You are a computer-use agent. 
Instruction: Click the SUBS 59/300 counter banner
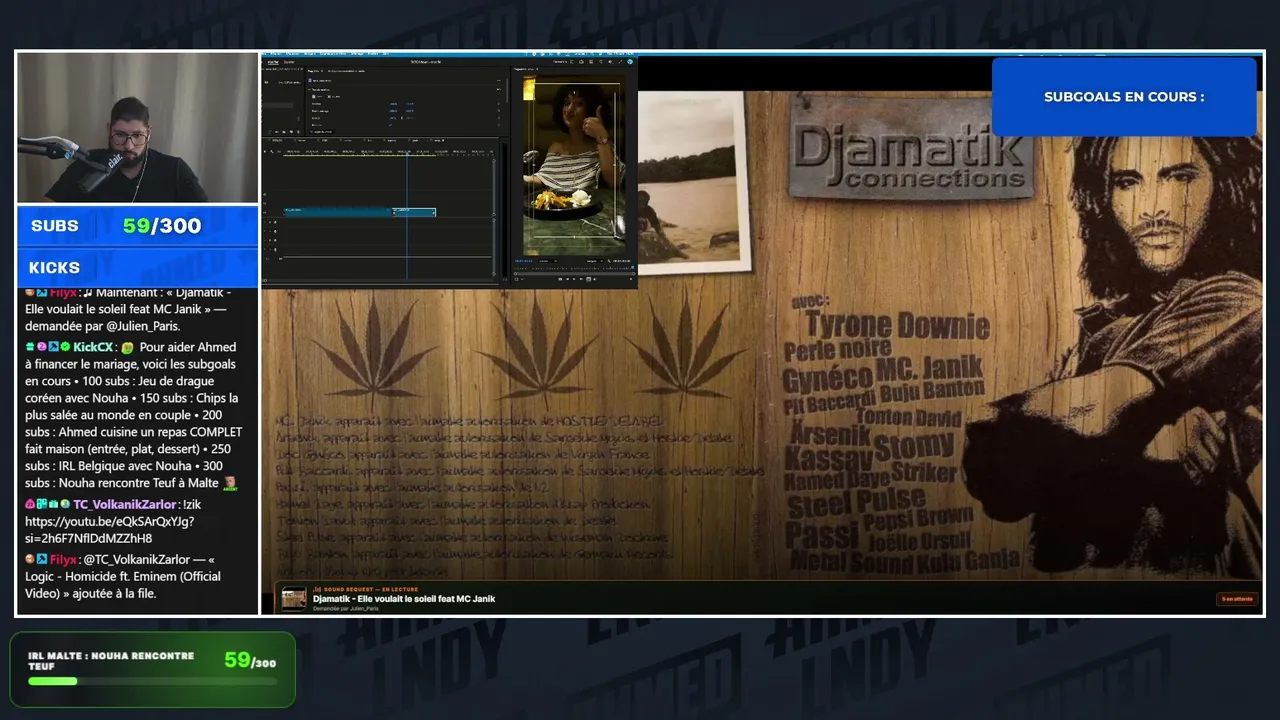(x=138, y=226)
